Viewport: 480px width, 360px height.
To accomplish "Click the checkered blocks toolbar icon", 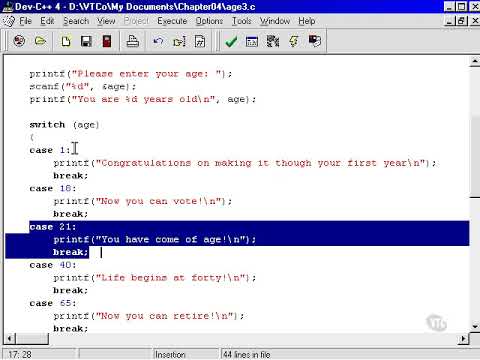I will tap(273, 41).
